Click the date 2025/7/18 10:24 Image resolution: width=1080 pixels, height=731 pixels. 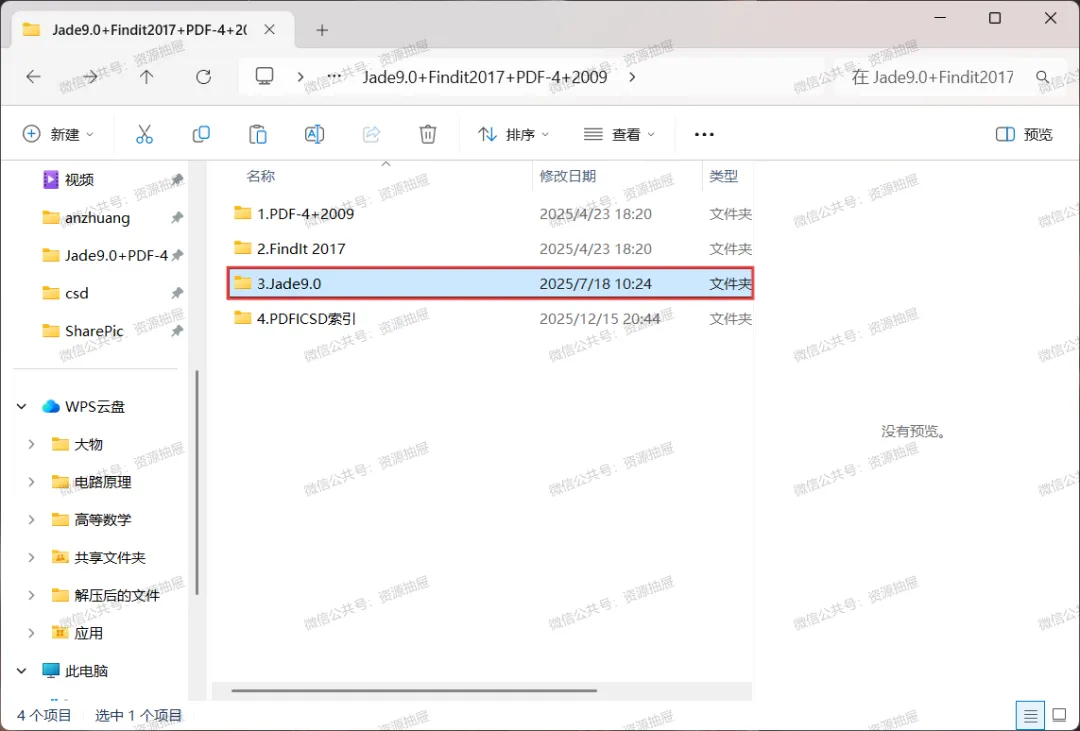point(595,284)
